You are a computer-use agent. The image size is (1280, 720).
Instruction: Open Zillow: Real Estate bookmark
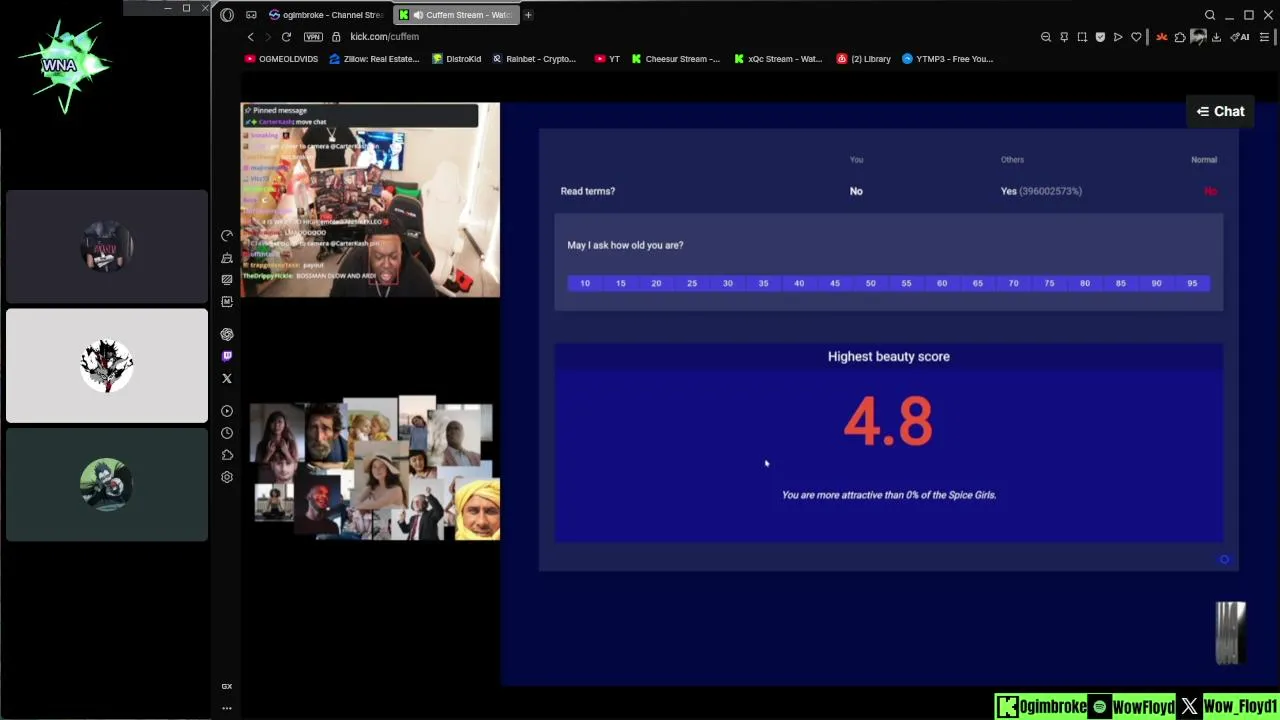pos(375,59)
